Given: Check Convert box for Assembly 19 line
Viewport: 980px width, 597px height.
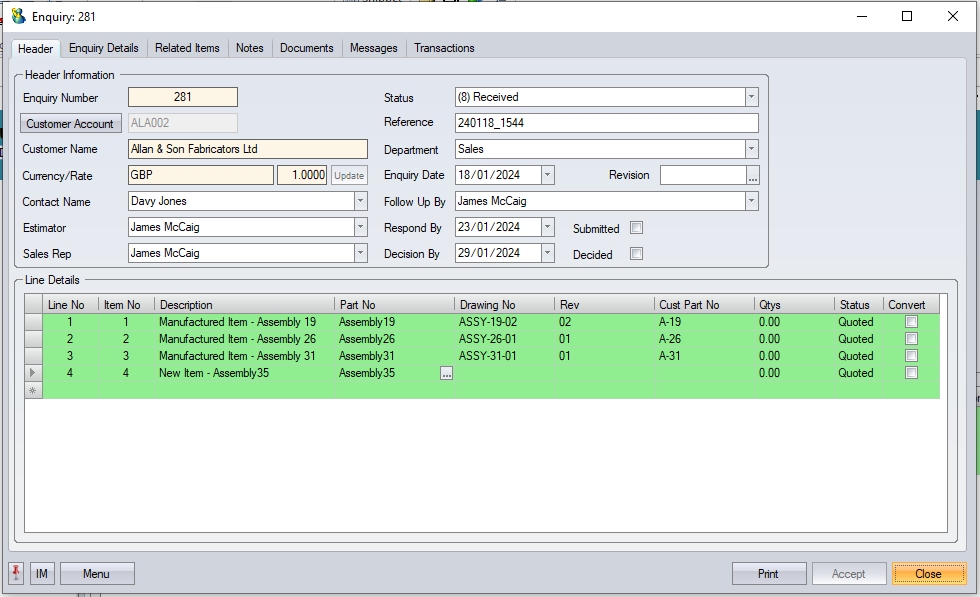Looking at the screenshot, I should coord(911,322).
